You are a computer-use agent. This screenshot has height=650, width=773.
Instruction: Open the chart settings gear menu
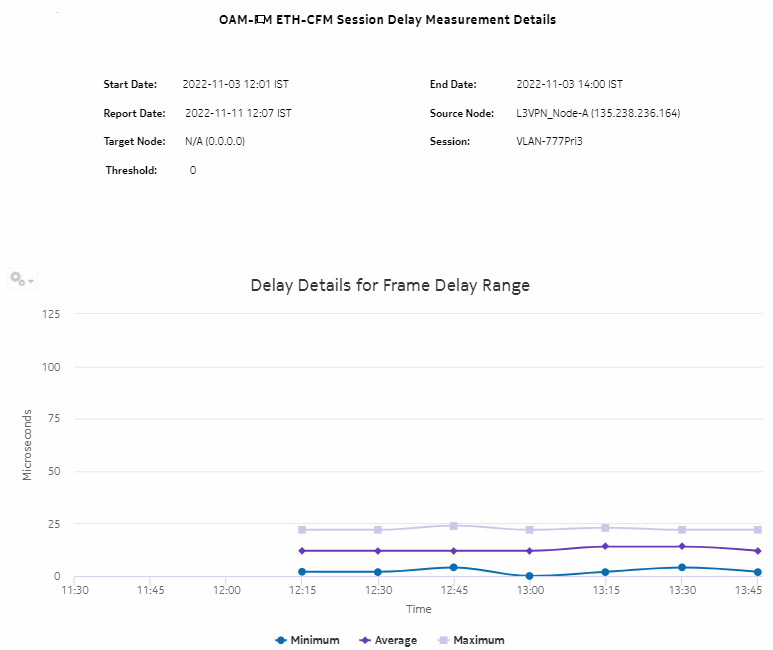click(x=22, y=279)
